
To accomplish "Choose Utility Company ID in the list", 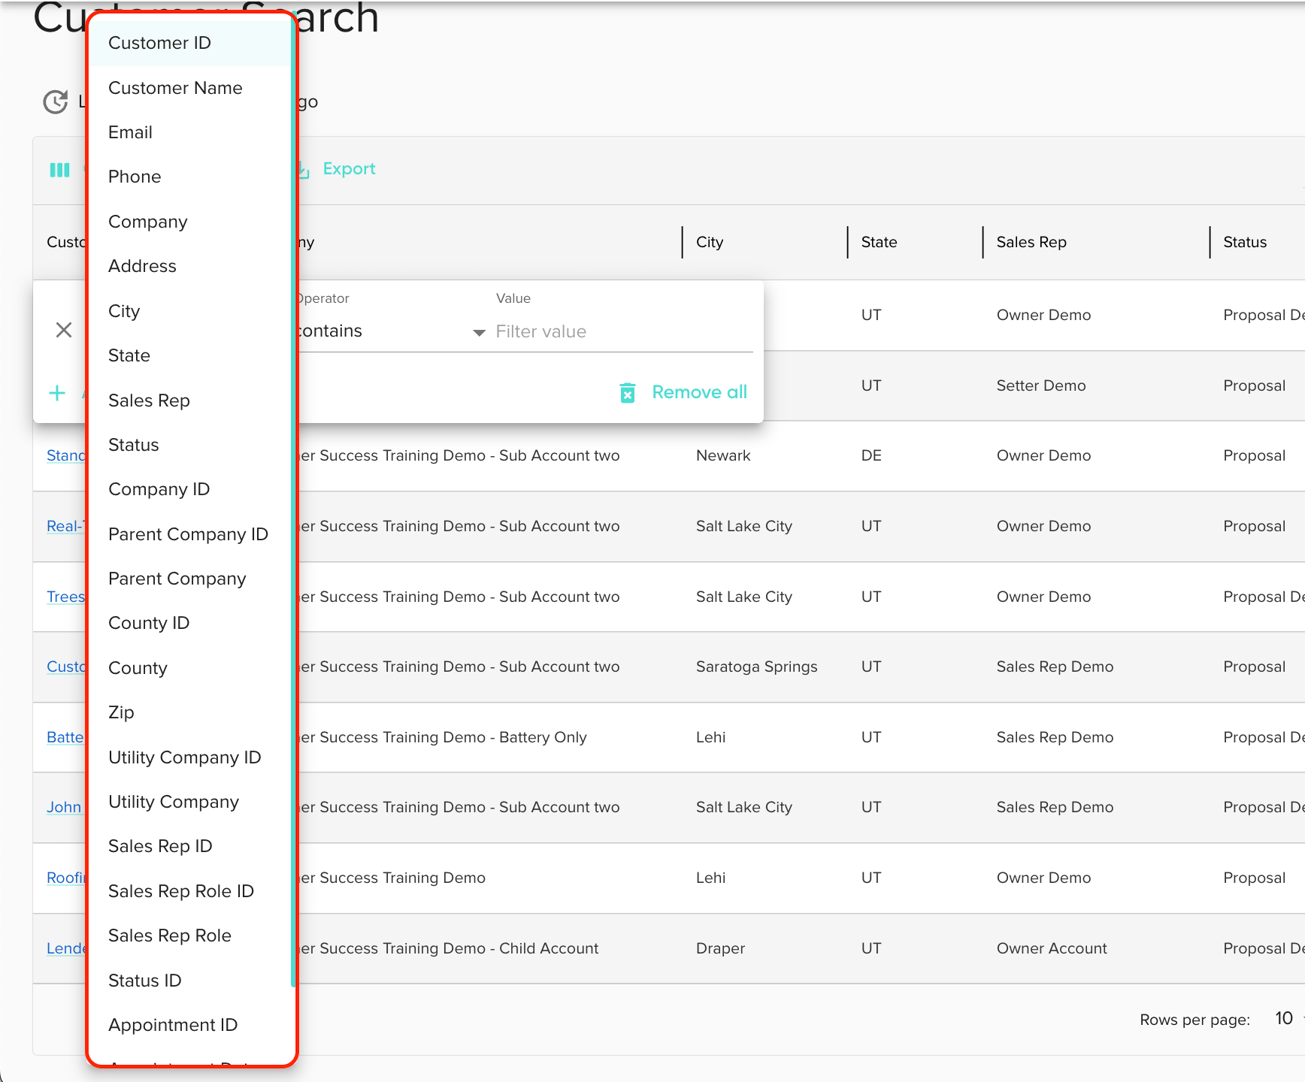I will (x=192, y=757).
